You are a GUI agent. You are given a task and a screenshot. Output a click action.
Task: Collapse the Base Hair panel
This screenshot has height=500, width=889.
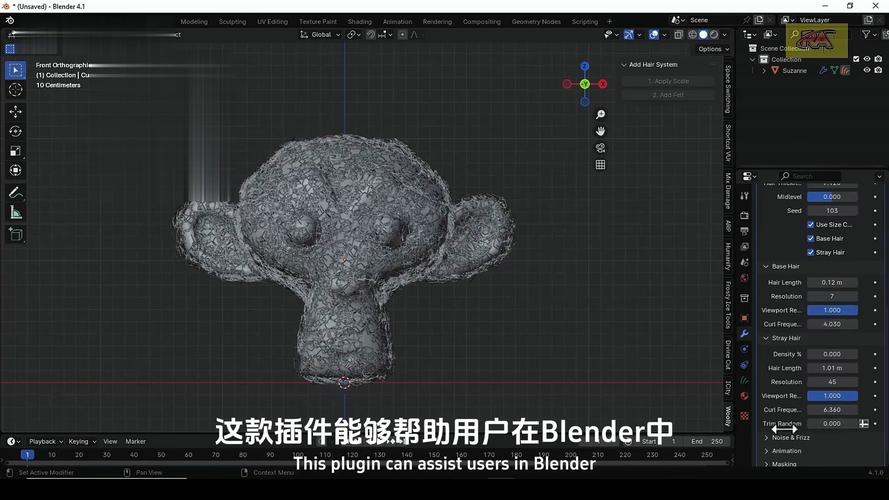(x=767, y=266)
